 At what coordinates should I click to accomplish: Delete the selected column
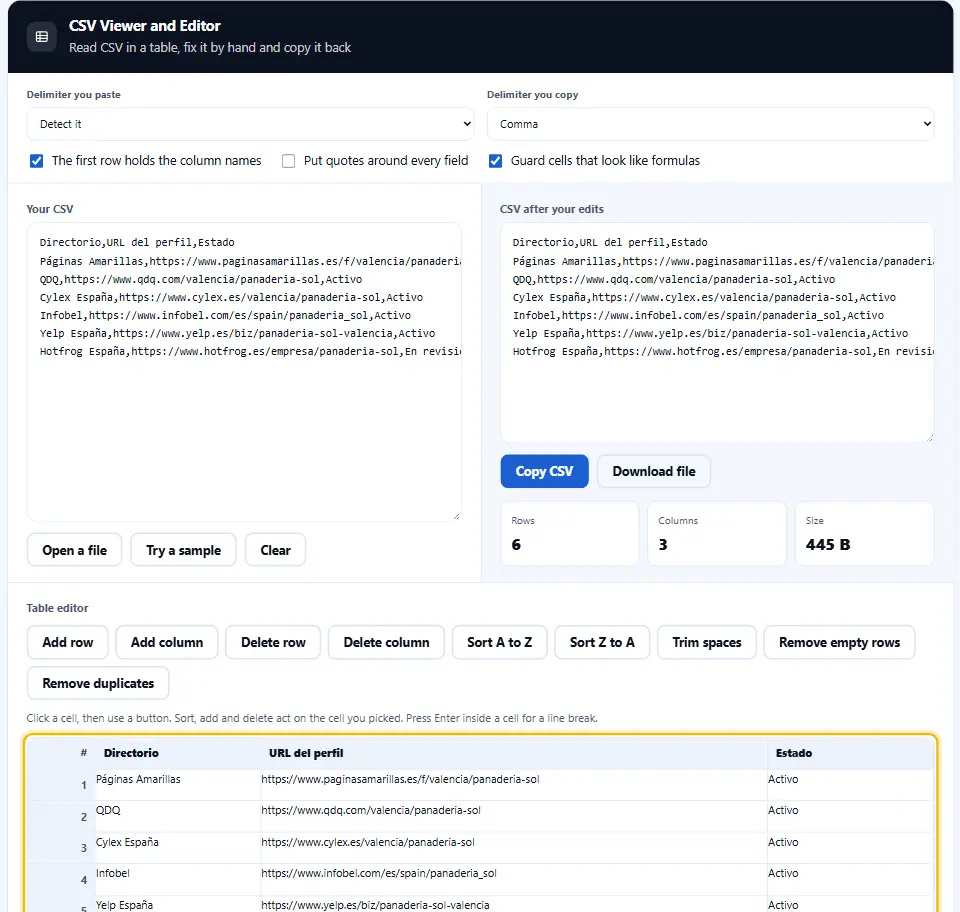386,643
